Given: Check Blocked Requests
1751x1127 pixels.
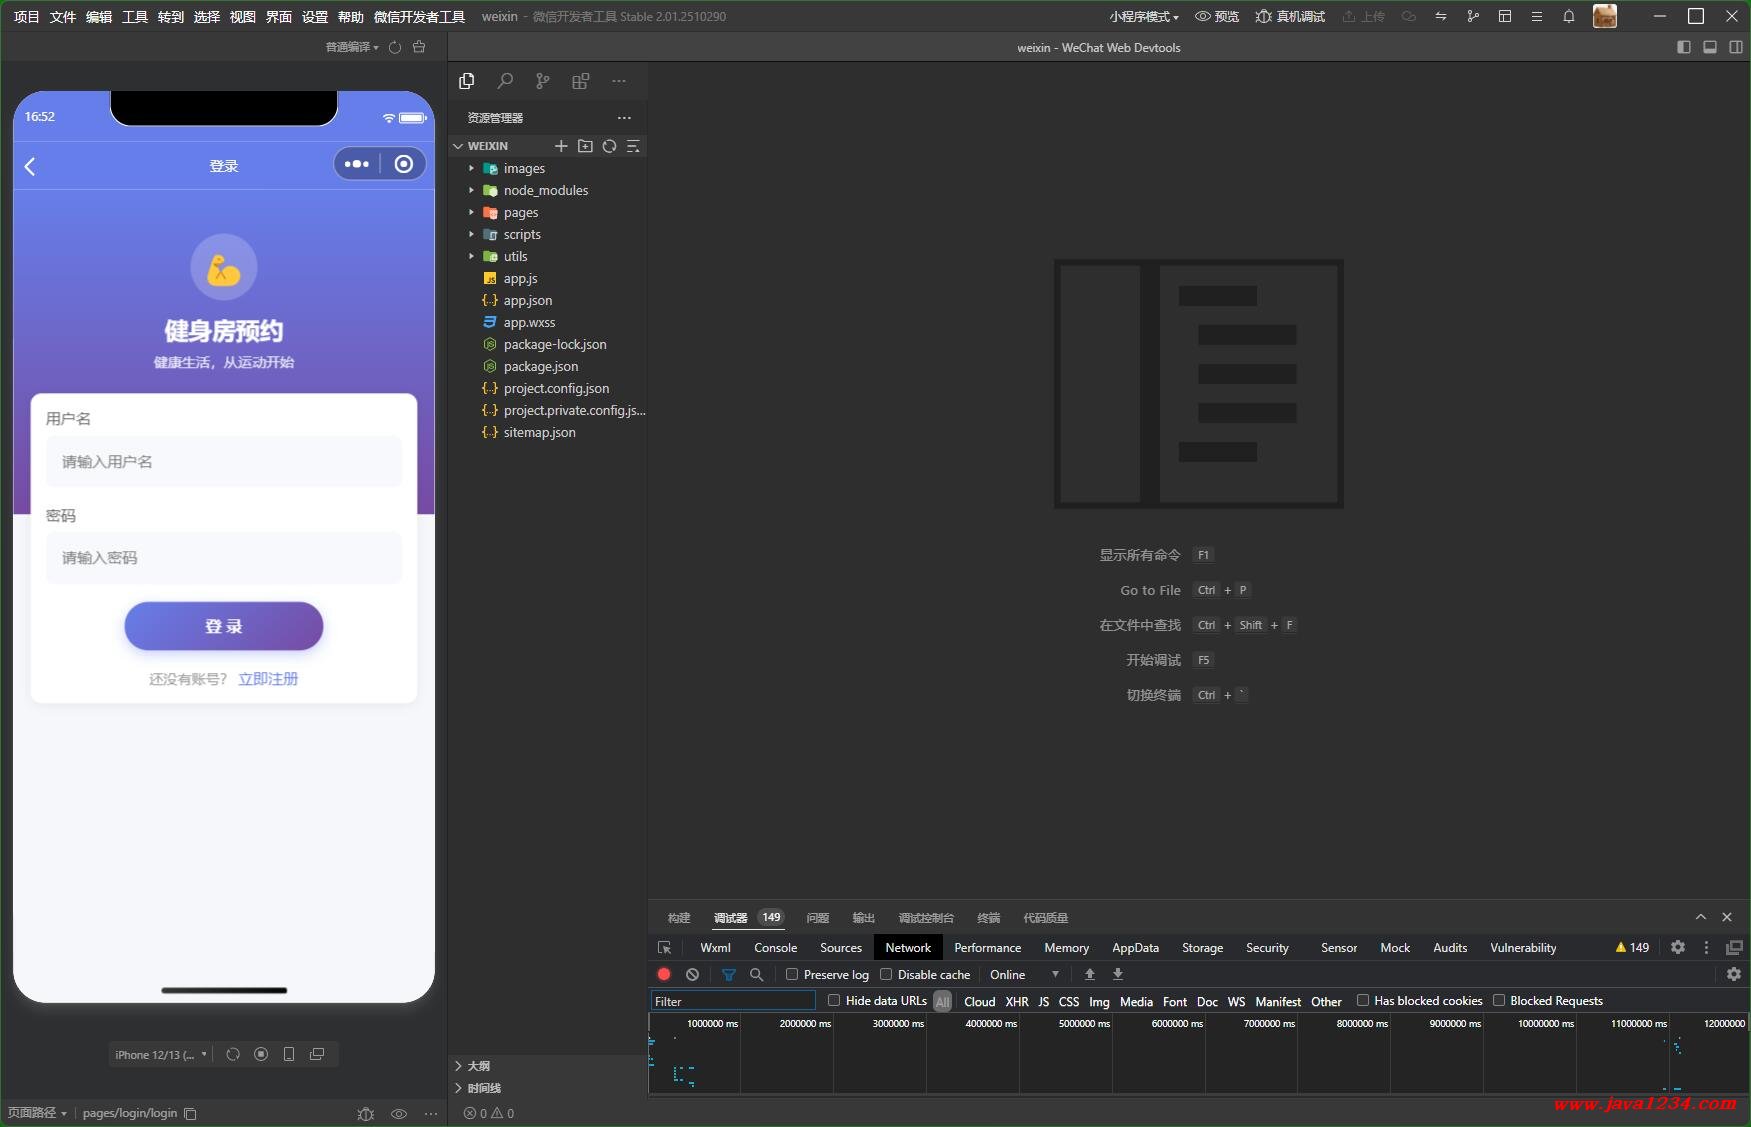Looking at the screenshot, I should 1499,1000.
